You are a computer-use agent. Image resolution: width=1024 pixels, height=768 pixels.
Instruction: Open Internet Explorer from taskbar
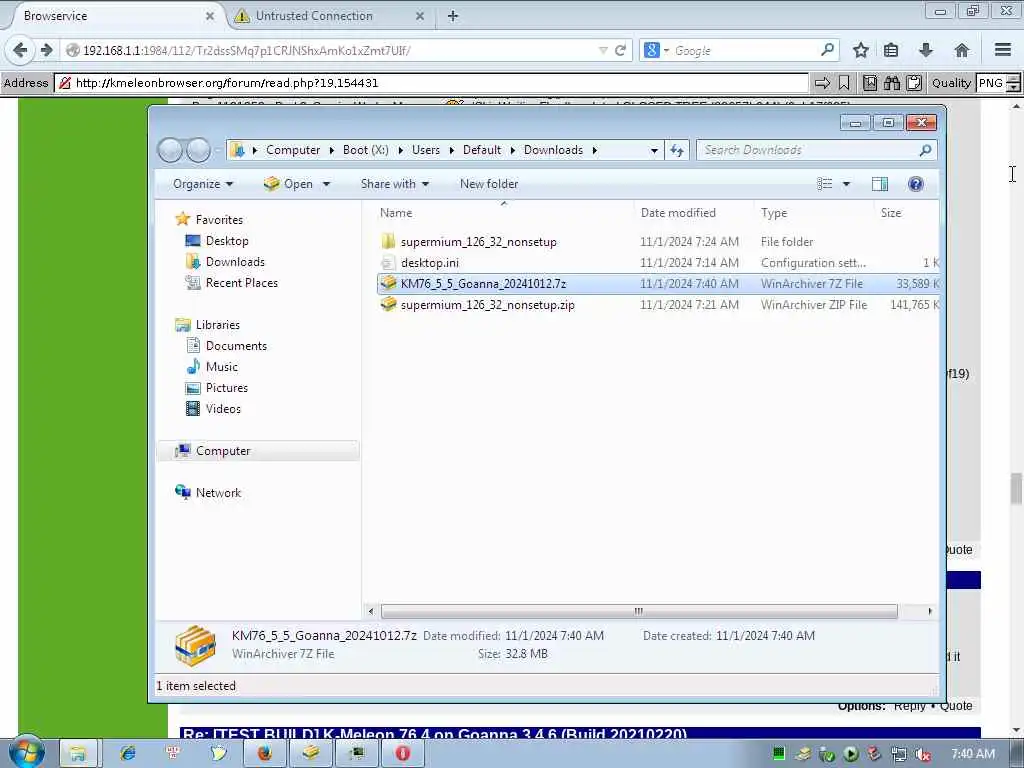pos(128,754)
